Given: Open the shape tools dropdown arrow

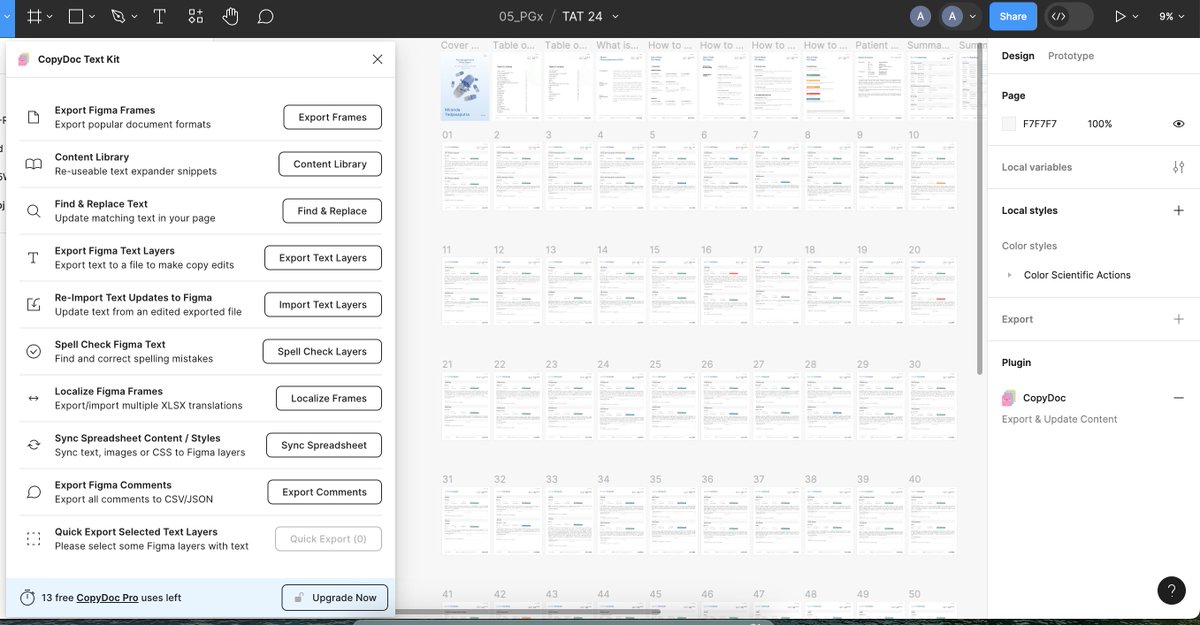Looking at the screenshot, I should tap(92, 17).
